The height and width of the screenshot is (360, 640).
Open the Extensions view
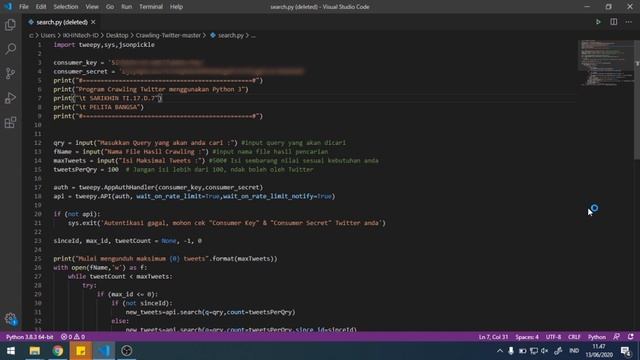coord(10,122)
